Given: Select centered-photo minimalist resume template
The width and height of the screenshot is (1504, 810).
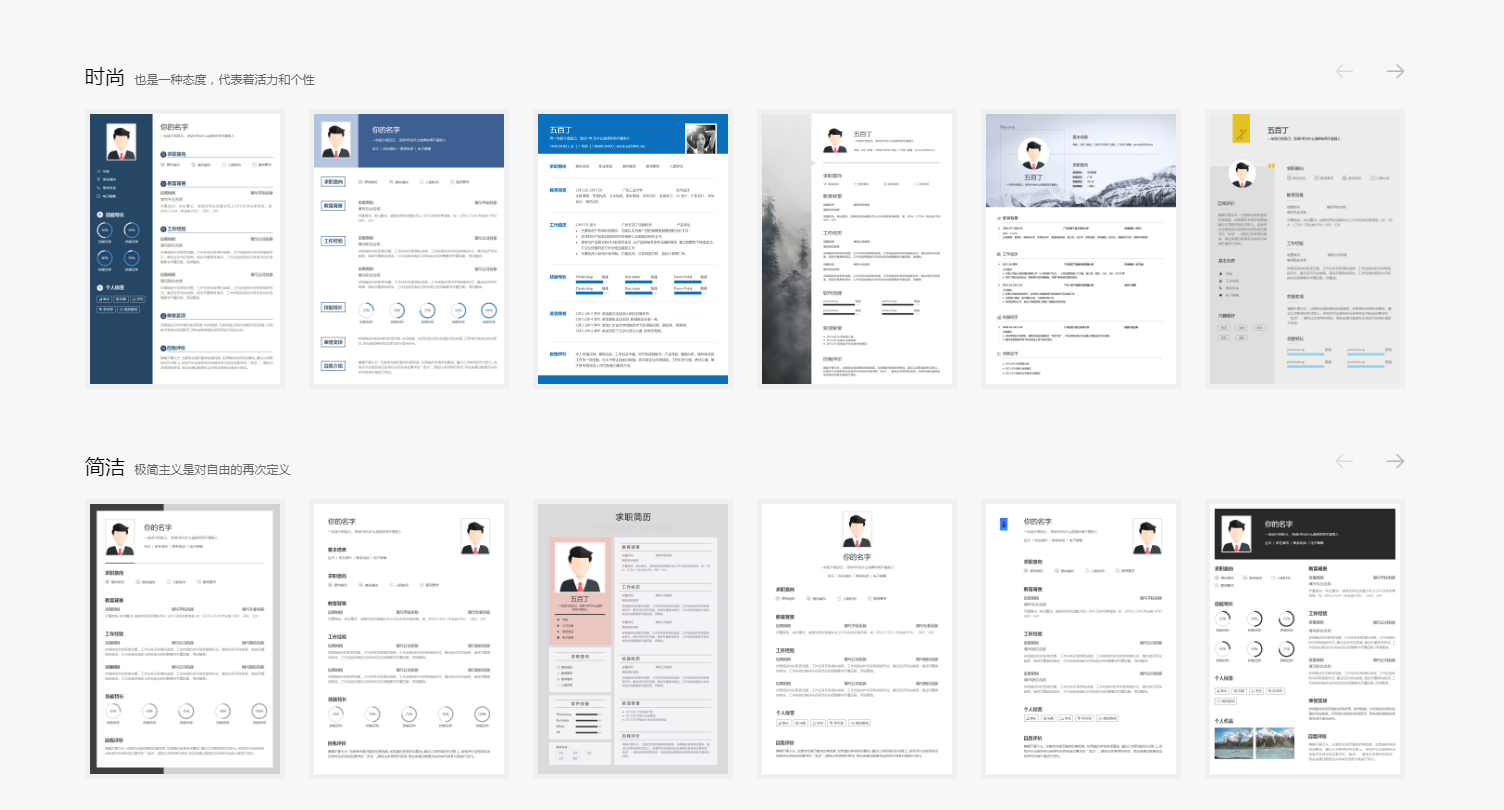Looking at the screenshot, I should (857, 639).
